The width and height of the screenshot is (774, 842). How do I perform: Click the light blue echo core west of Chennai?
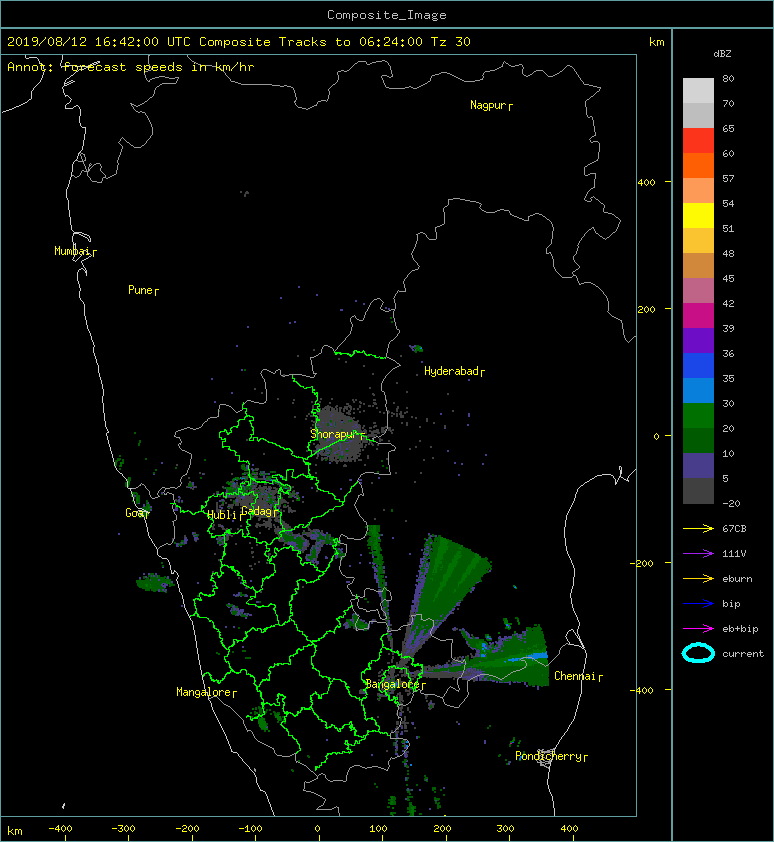(x=528, y=657)
